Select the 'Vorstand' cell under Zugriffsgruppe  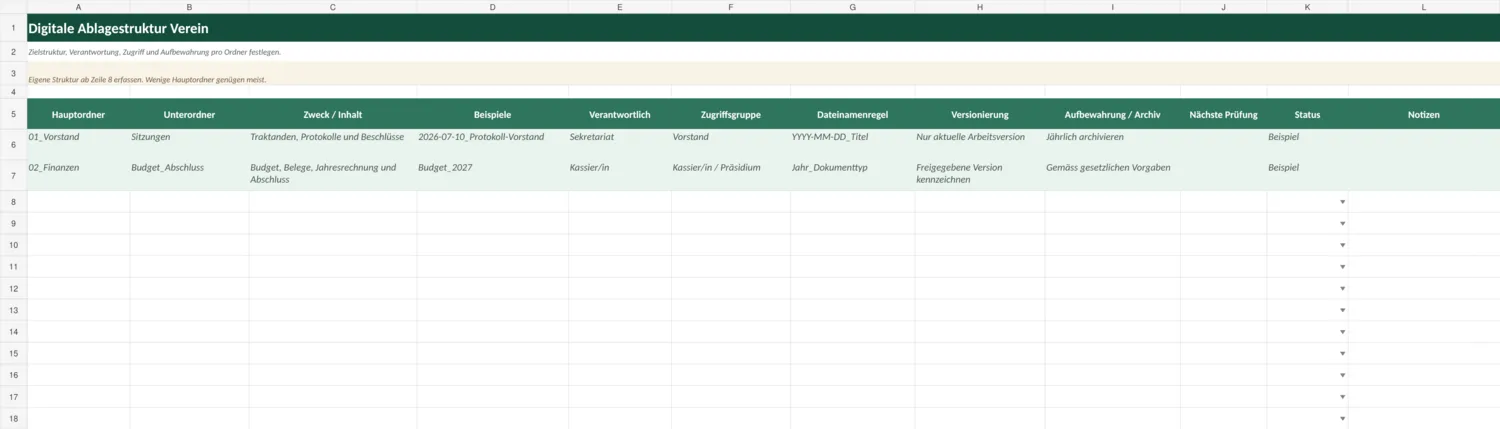731,144
